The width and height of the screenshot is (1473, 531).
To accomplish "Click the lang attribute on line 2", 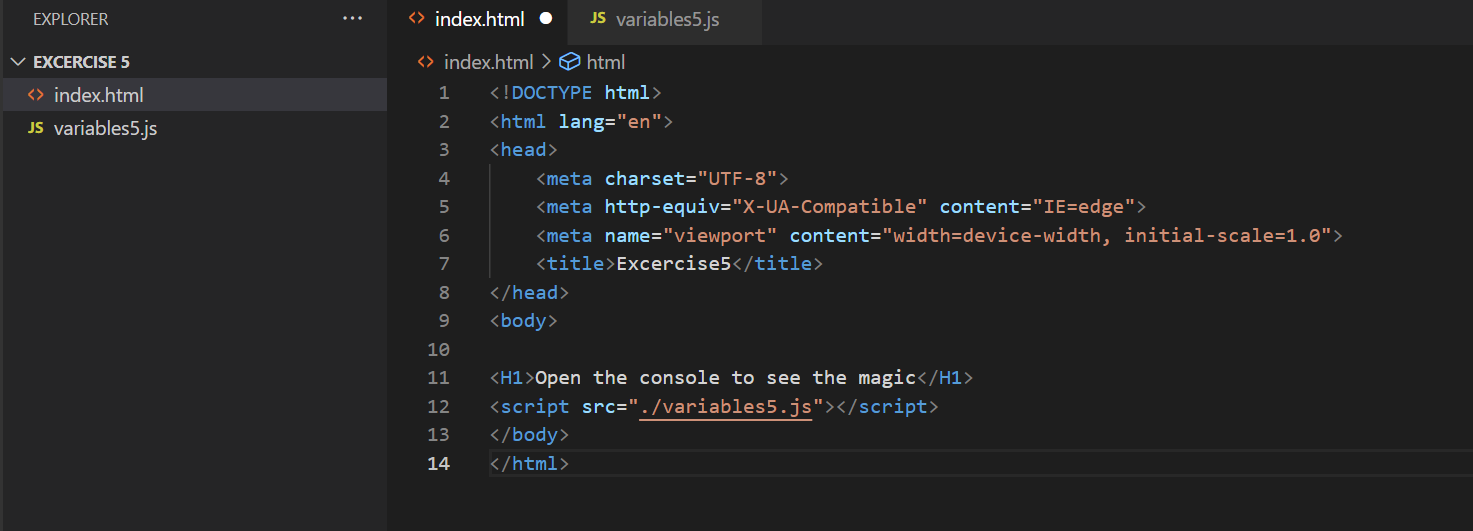I will pyautogui.click(x=582, y=122).
